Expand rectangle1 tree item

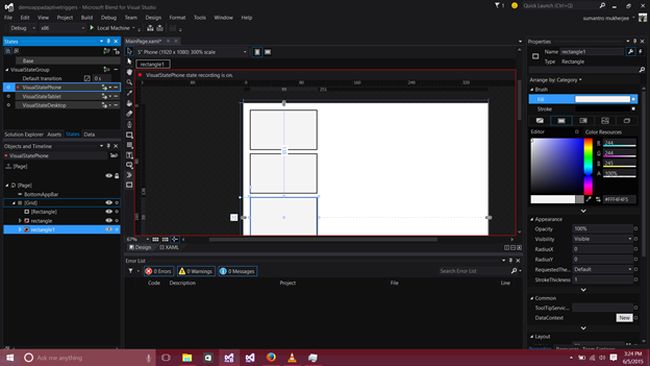(19, 230)
